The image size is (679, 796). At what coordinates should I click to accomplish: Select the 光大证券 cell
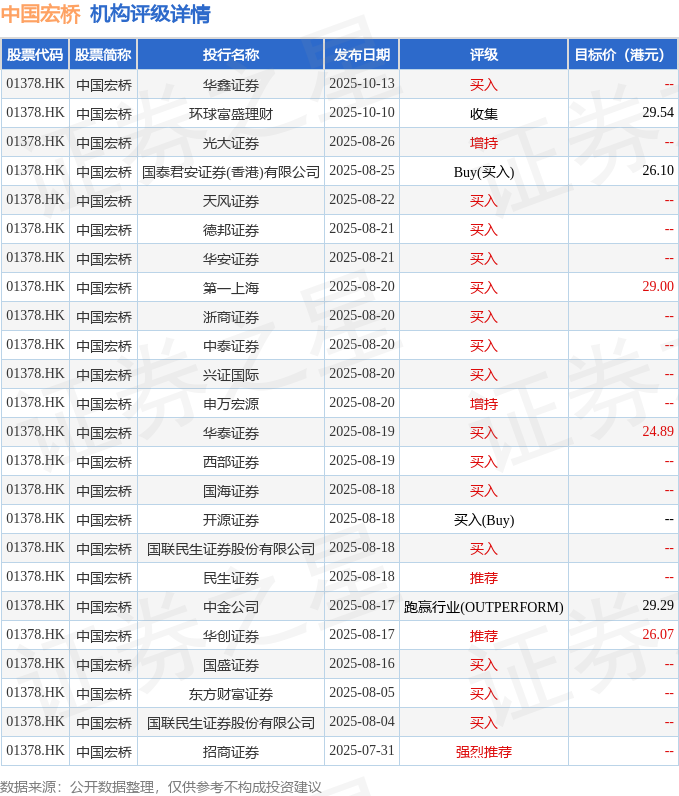[x=231, y=143]
